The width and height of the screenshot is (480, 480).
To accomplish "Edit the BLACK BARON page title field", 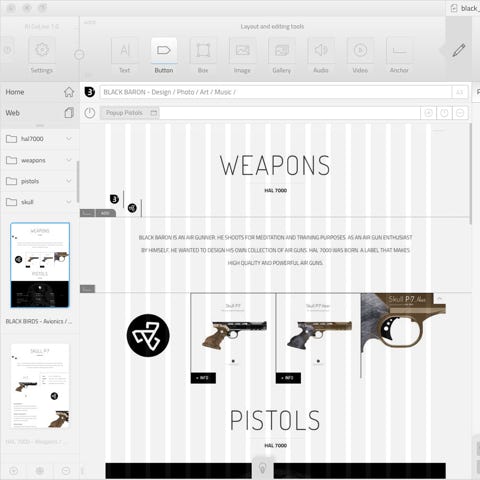I will [276, 92].
